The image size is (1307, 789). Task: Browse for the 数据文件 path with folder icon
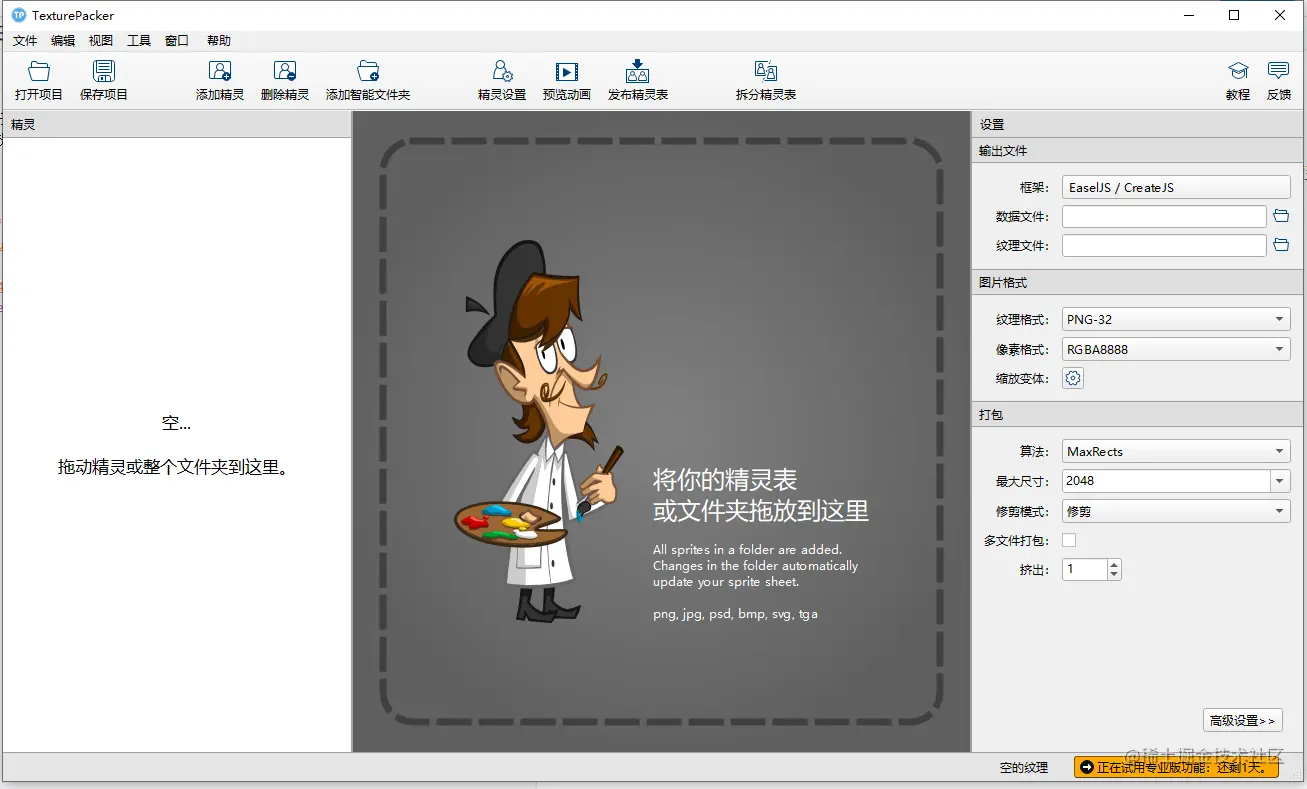1281,216
